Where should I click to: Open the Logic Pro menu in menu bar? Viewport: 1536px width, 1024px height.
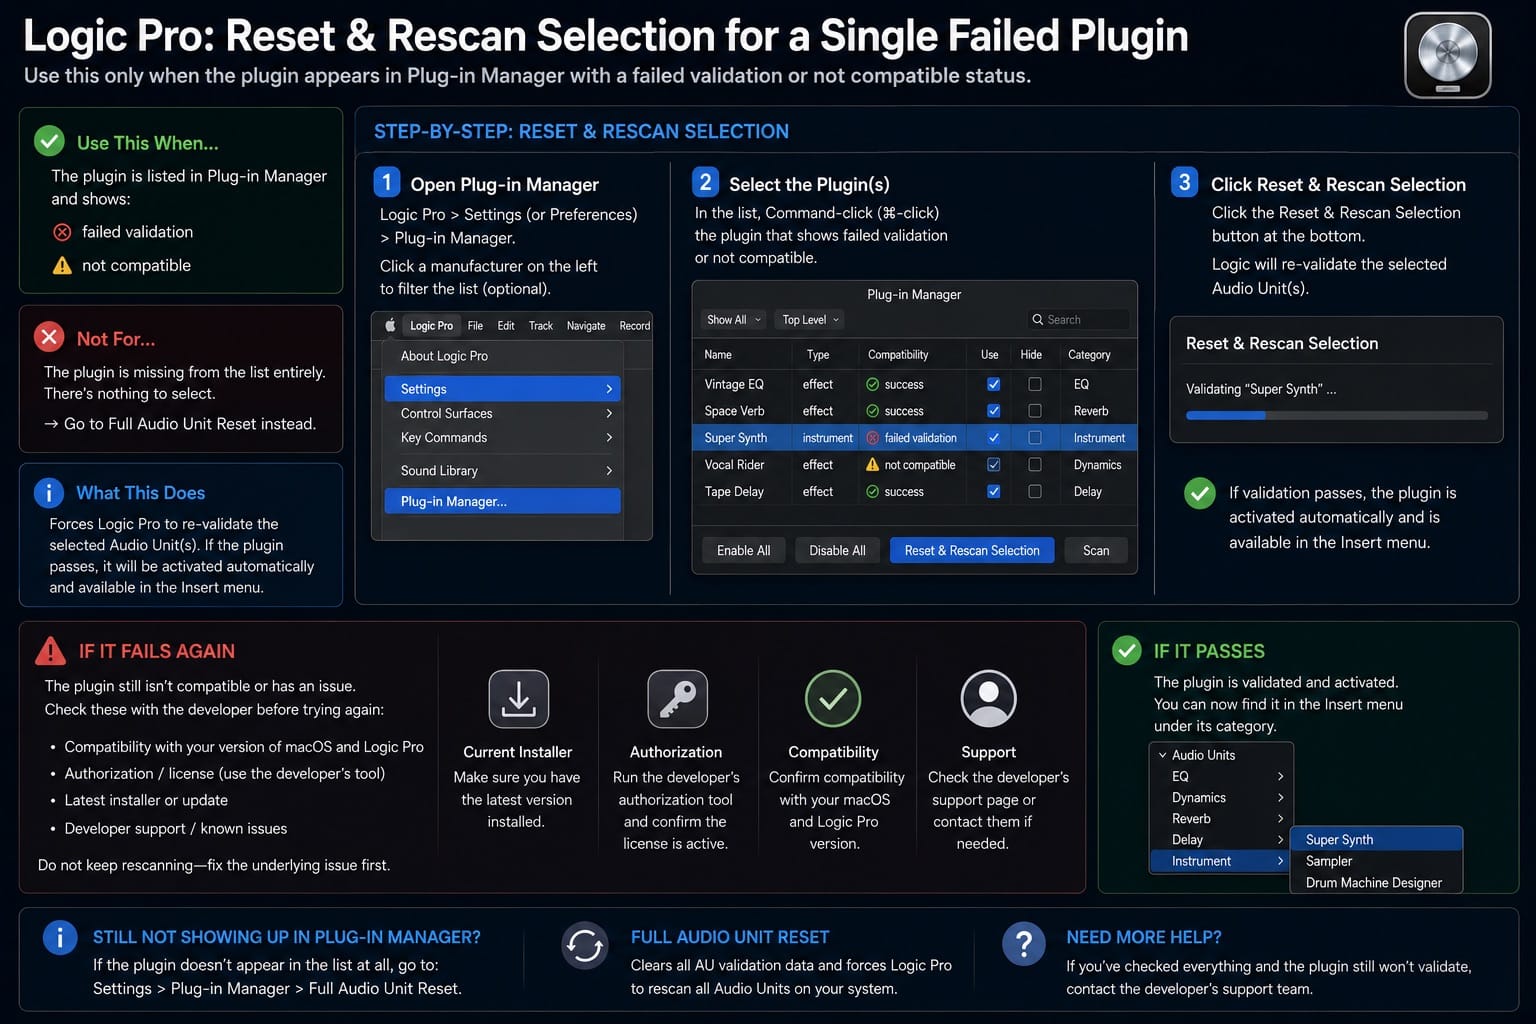(x=431, y=326)
